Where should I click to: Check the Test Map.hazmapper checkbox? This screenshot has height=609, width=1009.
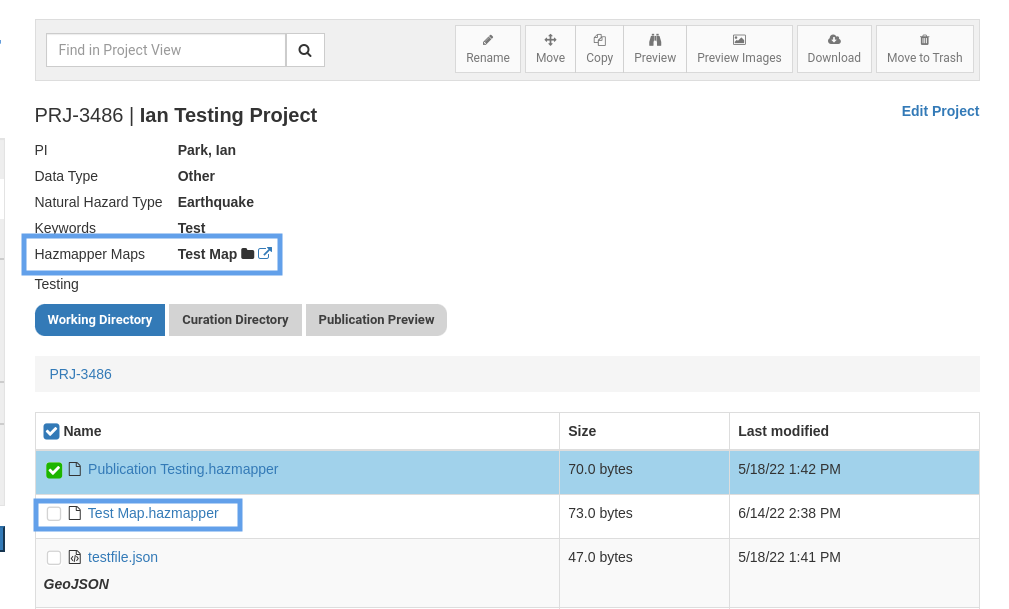coord(54,514)
